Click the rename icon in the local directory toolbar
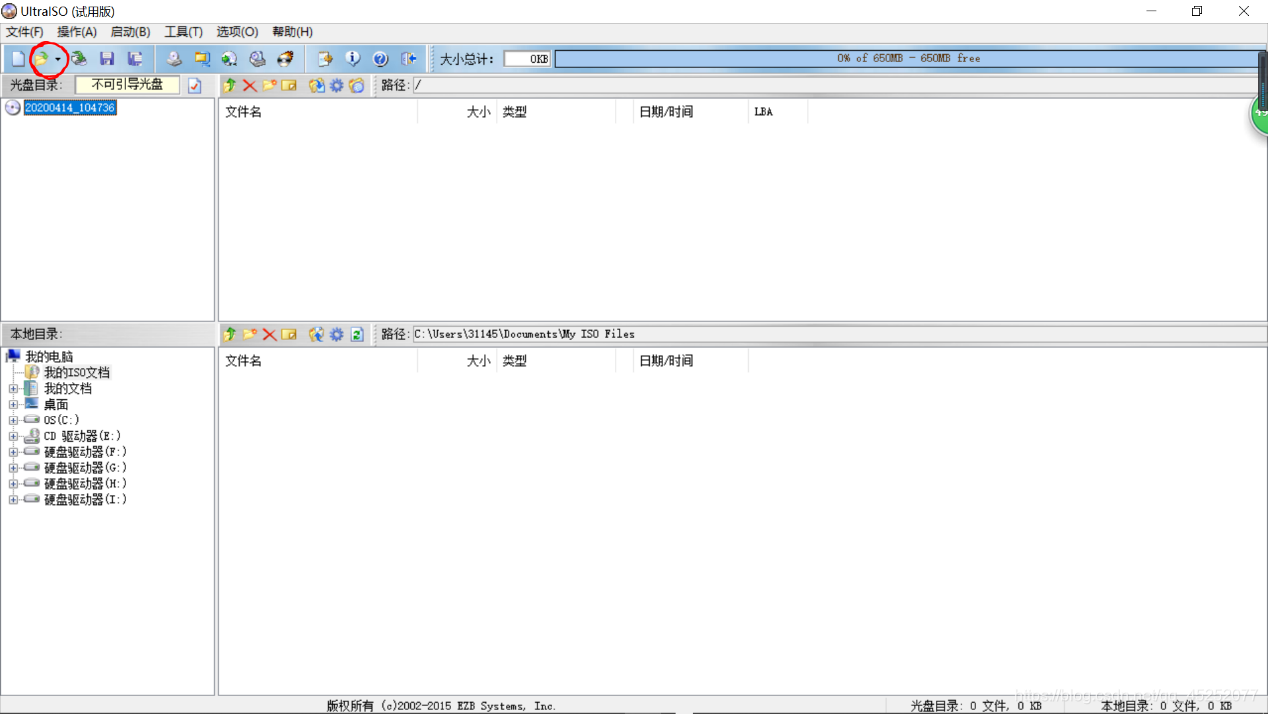Viewport: 1268px width, 714px height. pos(289,334)
